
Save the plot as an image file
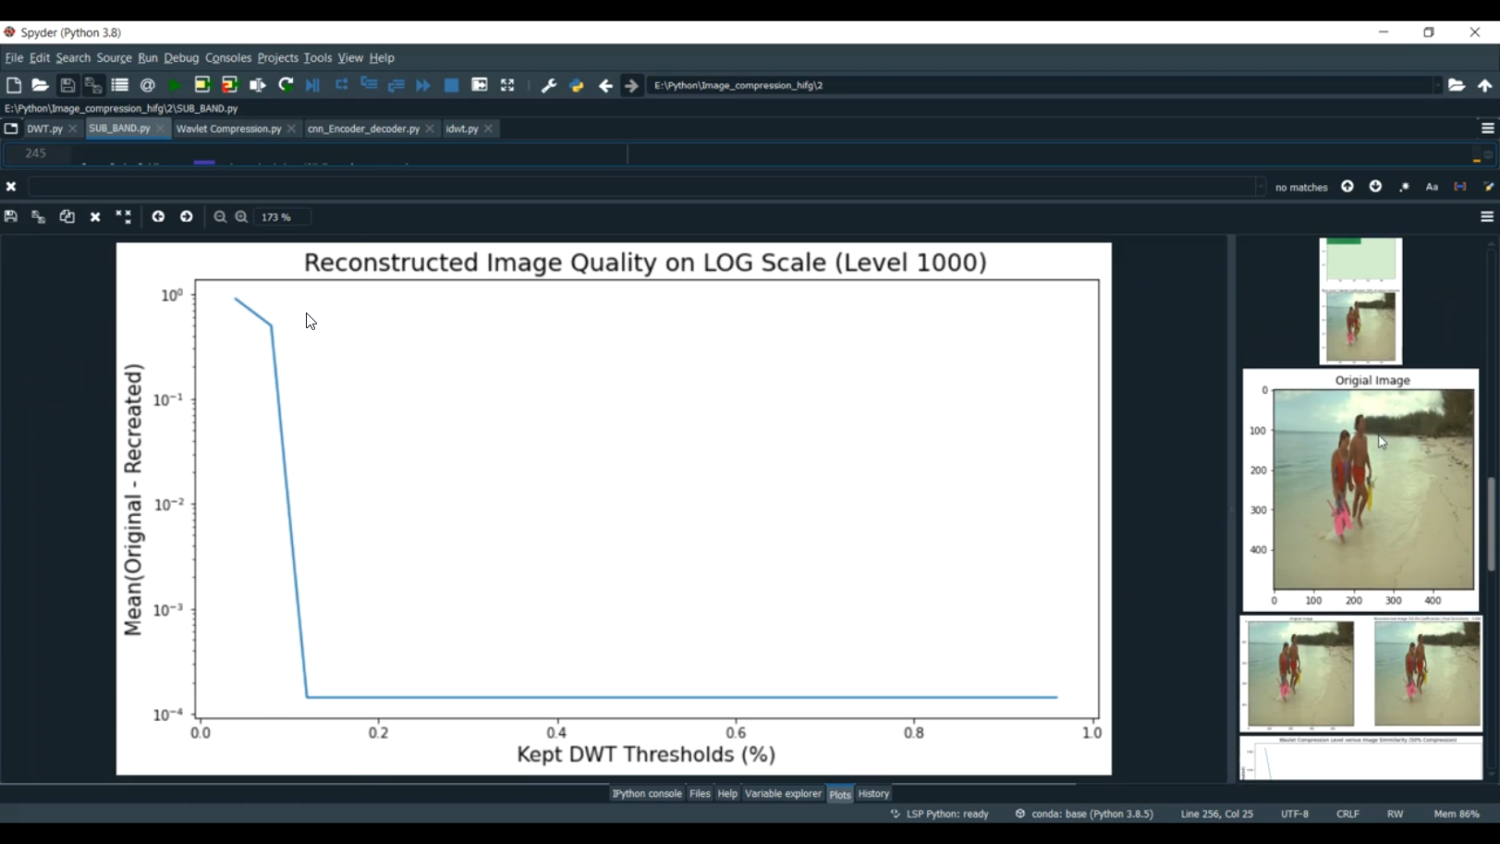(11, 217)
